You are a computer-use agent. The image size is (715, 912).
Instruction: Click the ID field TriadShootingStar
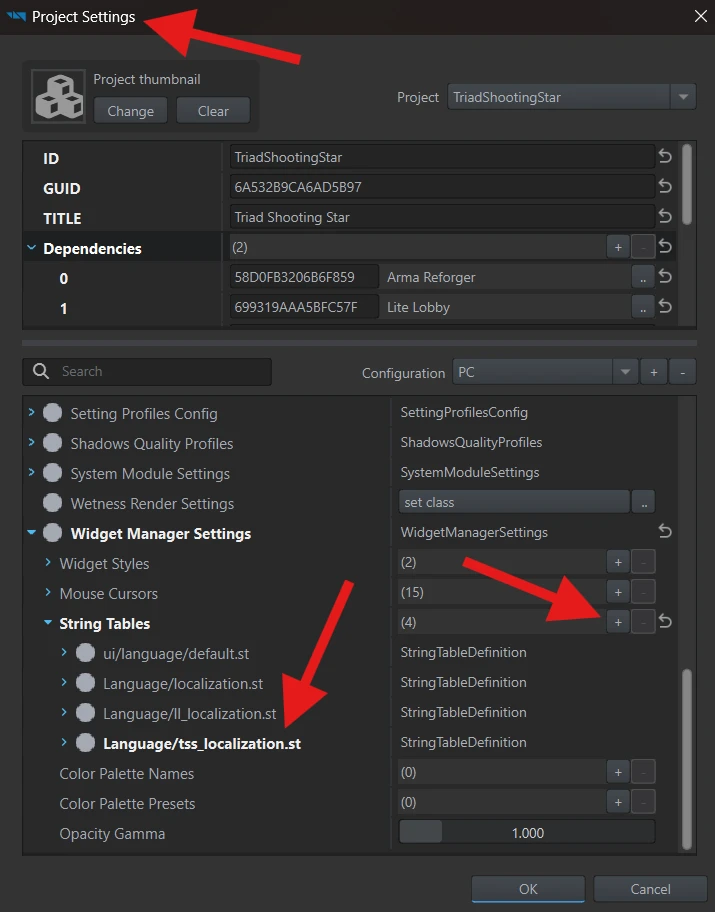pyautogui.click(x=442, y=157)
